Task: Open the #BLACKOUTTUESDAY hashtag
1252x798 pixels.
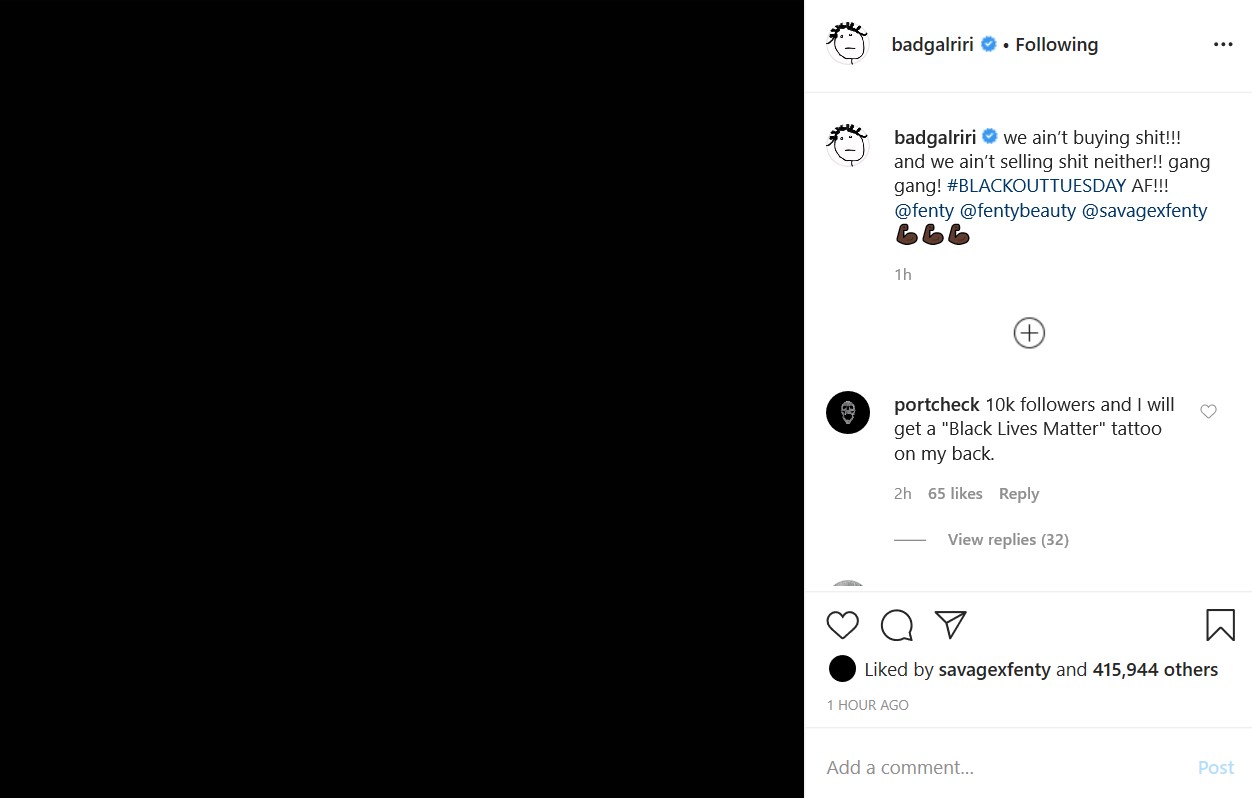Action: (1036, 186)
